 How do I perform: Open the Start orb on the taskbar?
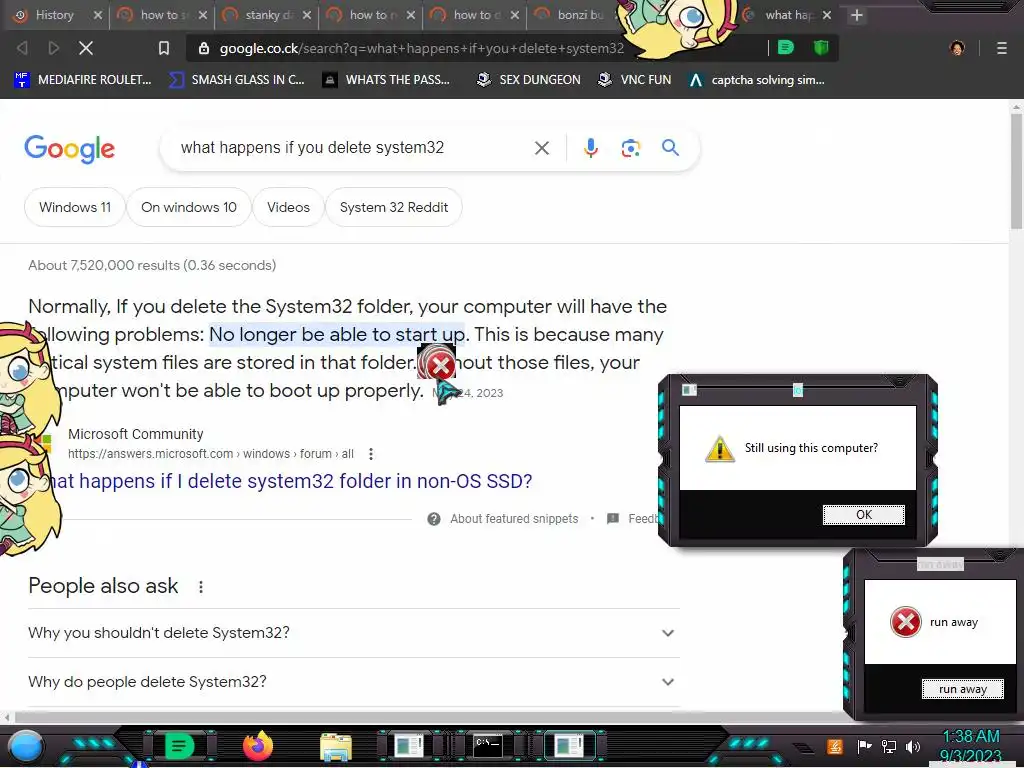(x=27, y=746)
